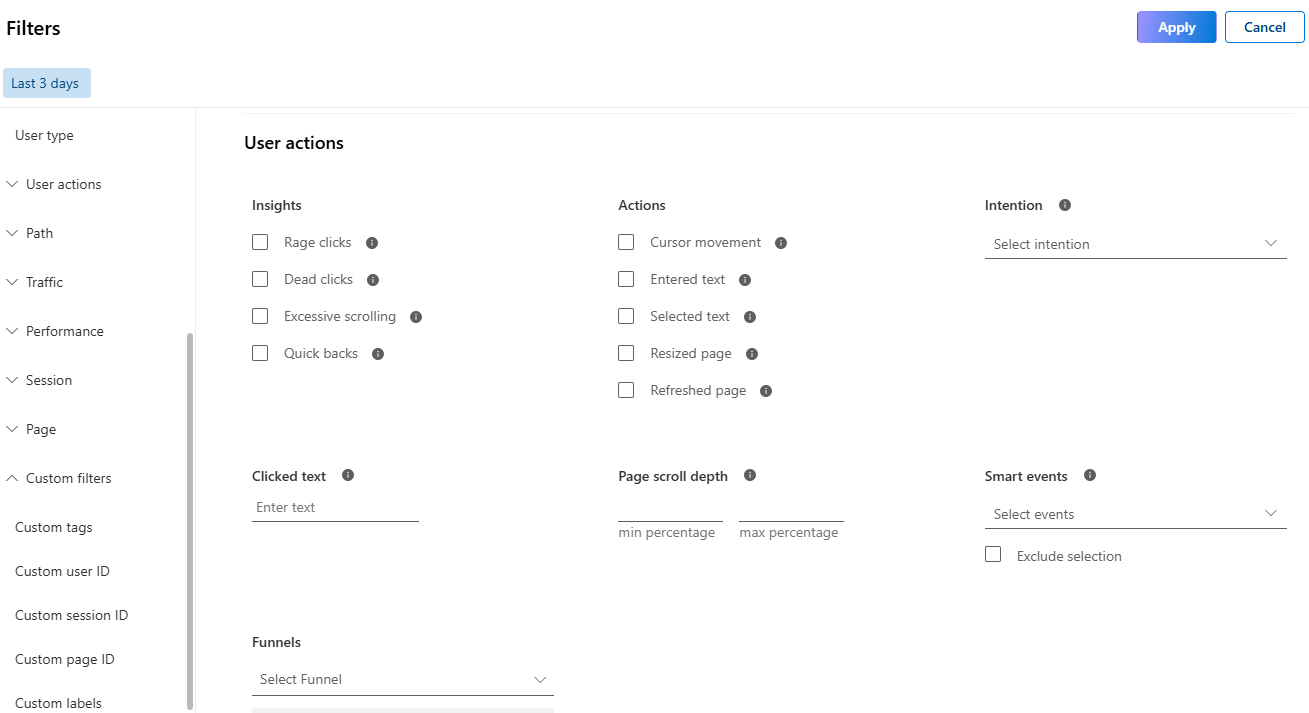Tick the Entered text checkbox
This screenshot has height=713, width=1309.
(626, 279)
